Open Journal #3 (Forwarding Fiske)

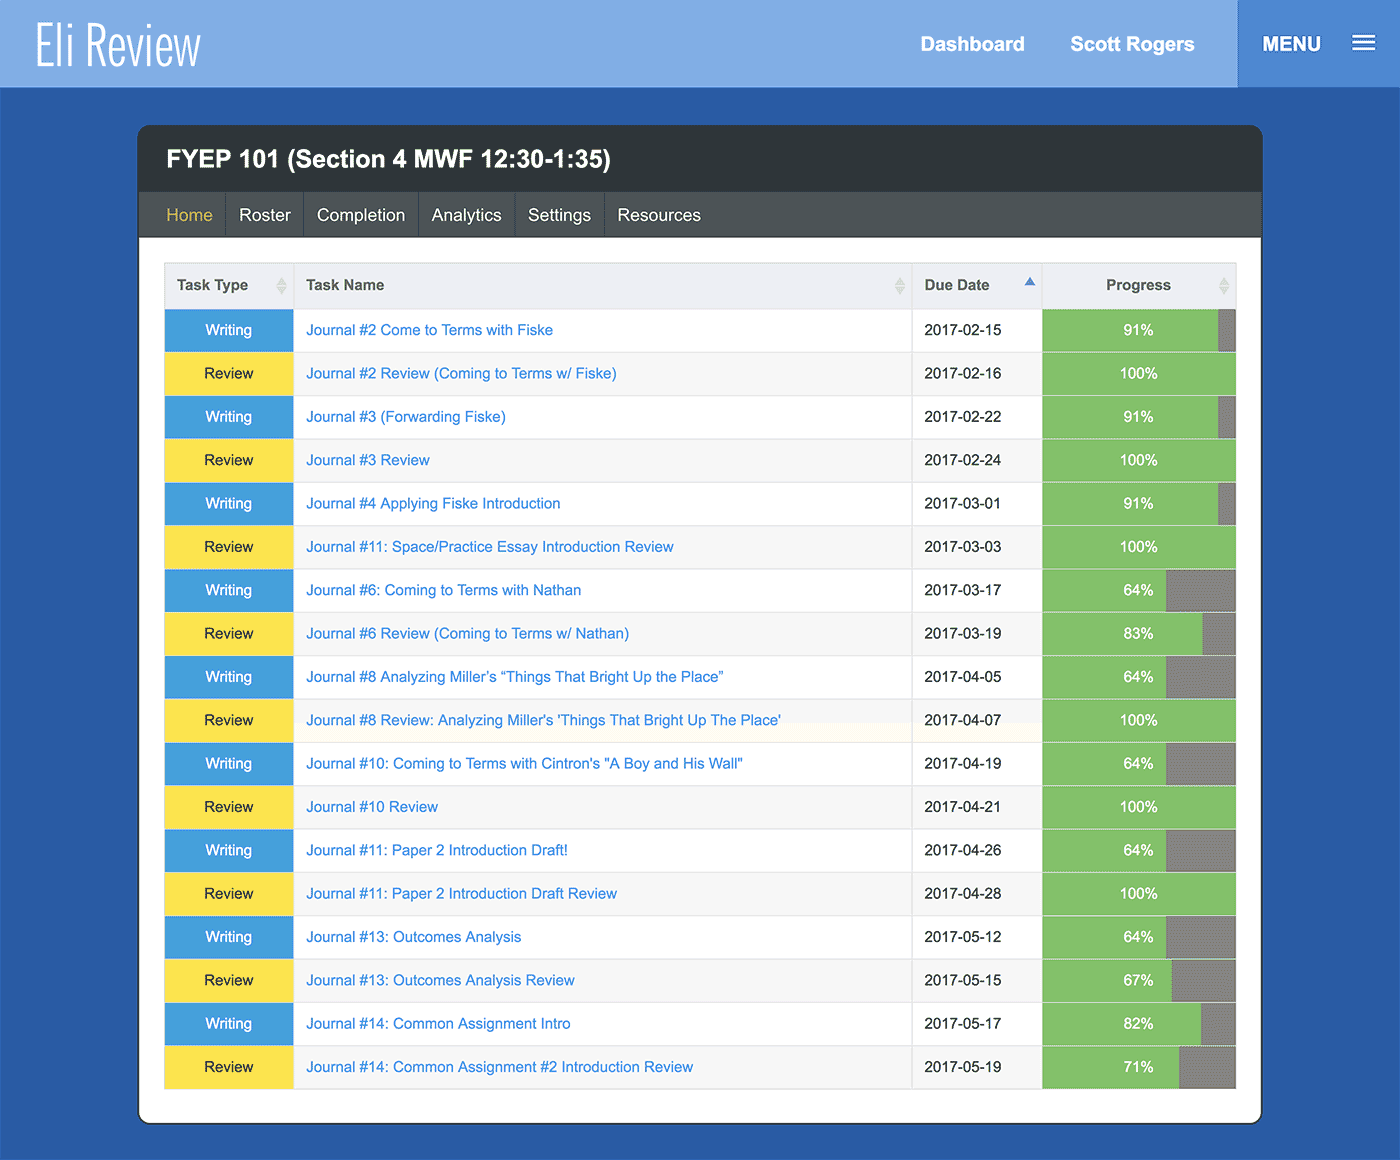[x=406, y=417]
